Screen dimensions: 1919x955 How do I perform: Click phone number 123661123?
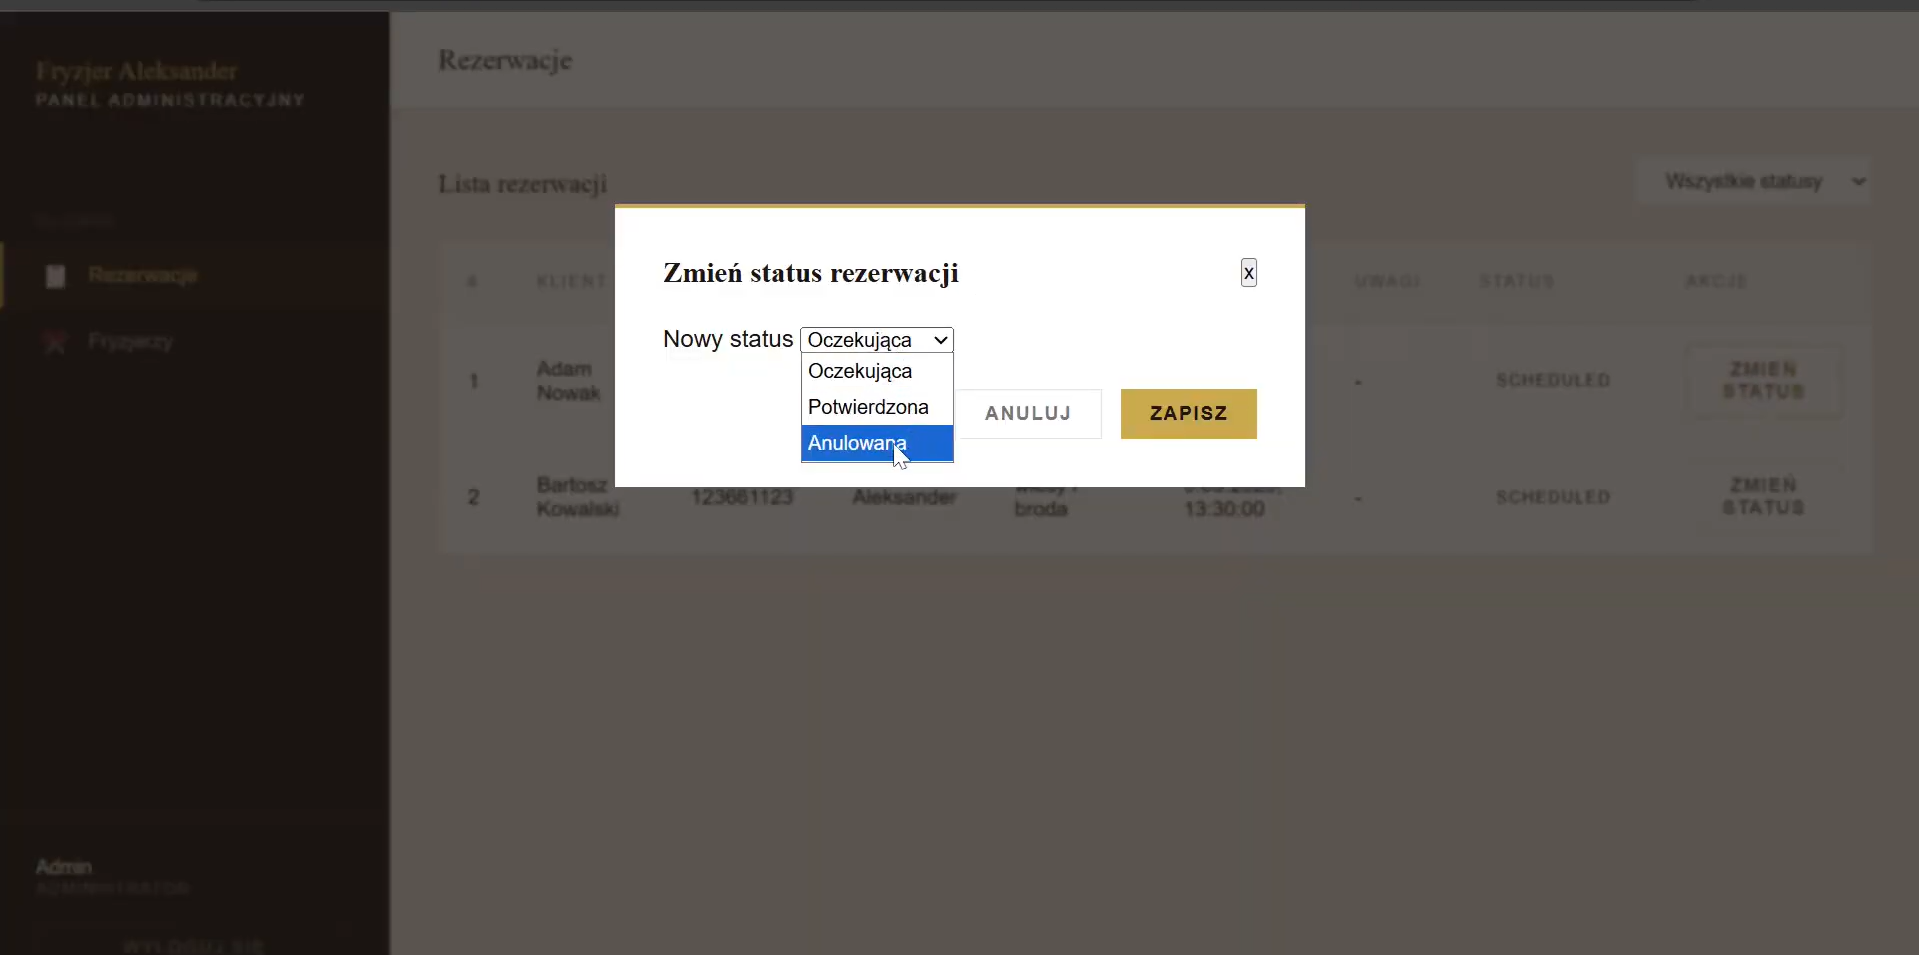tap(742, 497)
